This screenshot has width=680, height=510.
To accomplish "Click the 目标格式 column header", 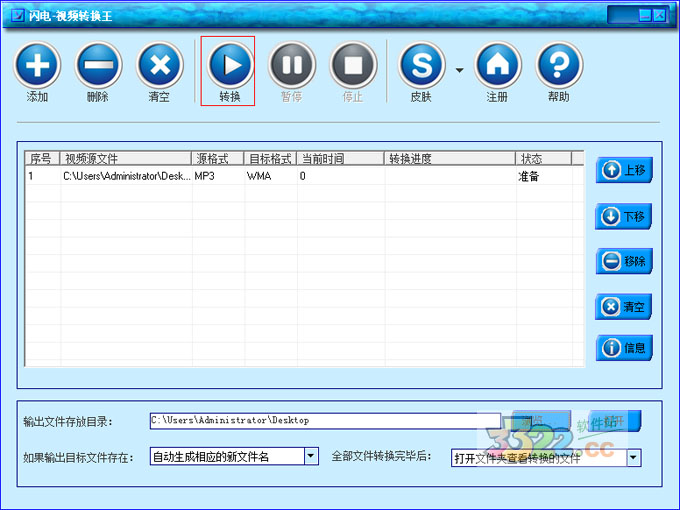I will [269, 159].
